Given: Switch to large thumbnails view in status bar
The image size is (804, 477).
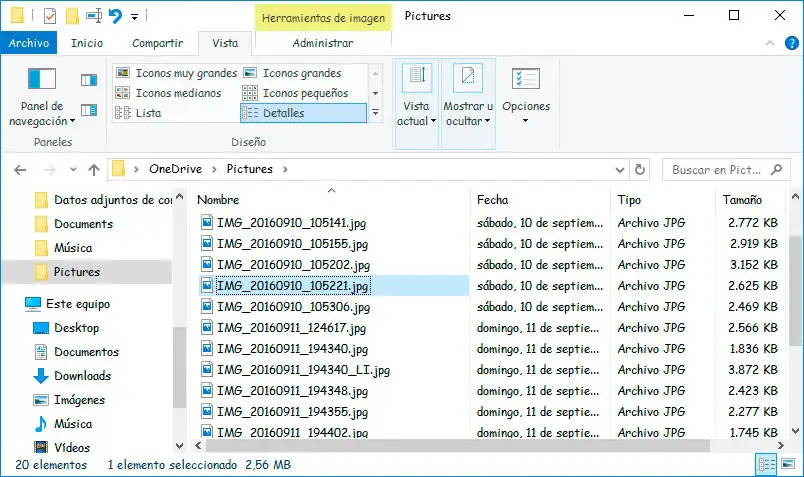Looking at the screenshot, I should pyautogui.click(x=787, y=465).
